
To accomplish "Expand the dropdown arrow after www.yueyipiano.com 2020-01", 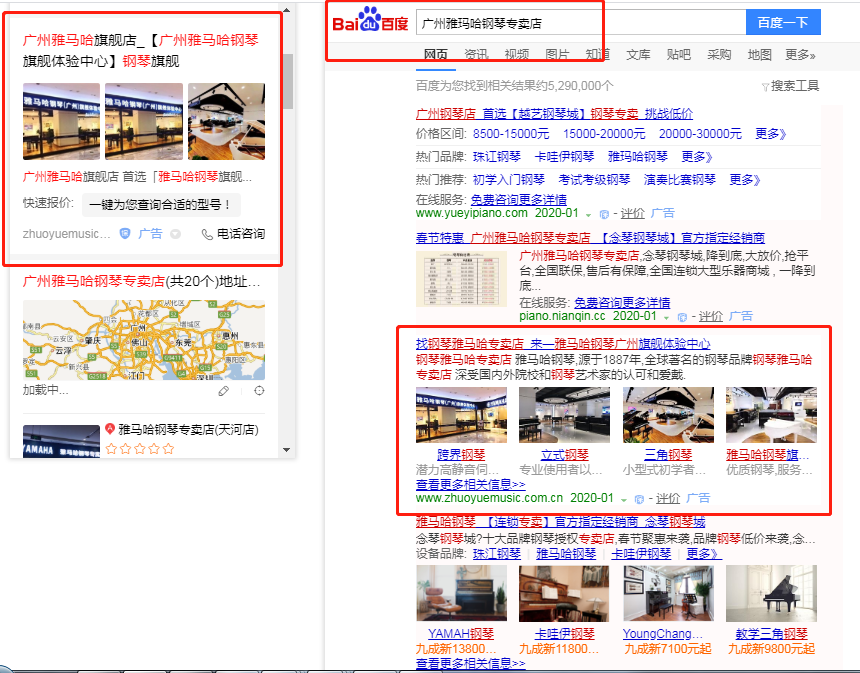I will (590, 214).
